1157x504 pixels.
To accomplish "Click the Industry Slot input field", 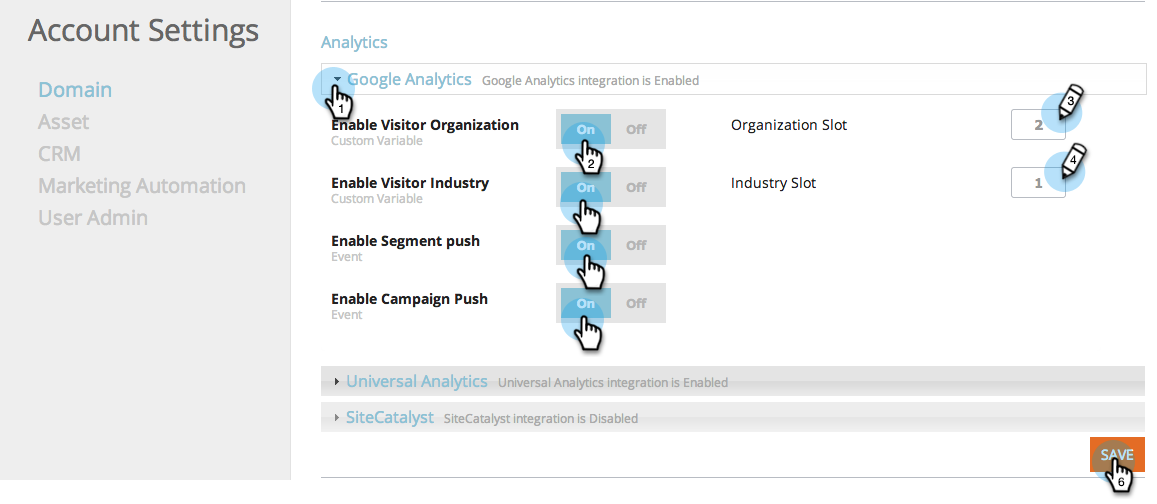I will pyautogui.click(x=1038, y=183).
